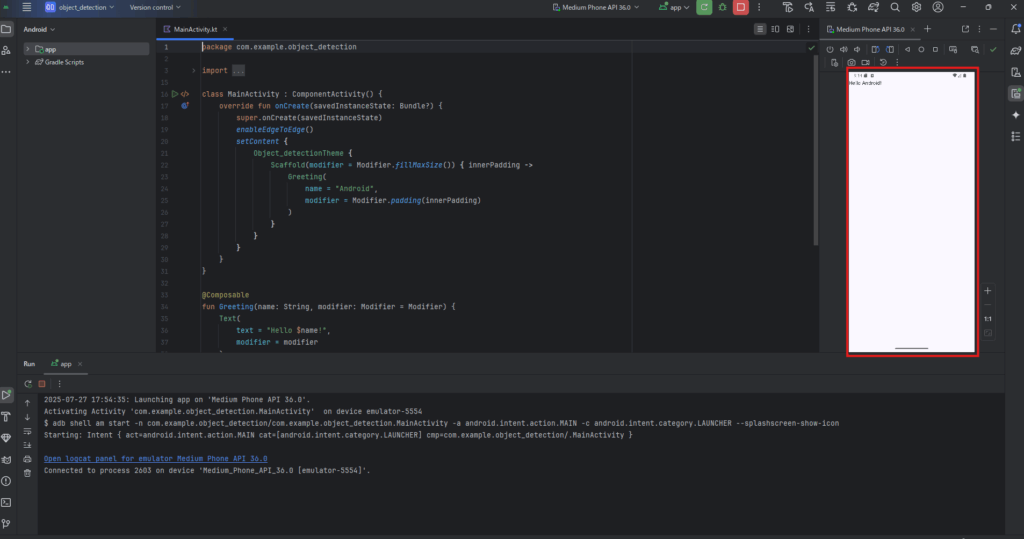This screenshot has width=1024, height=539.
Task: Click emulator Volume Down button
Action: coord(857,50)
